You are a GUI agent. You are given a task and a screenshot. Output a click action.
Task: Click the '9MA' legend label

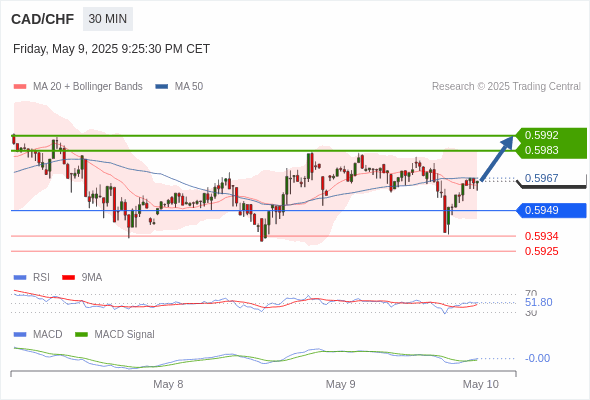(92, 278)
